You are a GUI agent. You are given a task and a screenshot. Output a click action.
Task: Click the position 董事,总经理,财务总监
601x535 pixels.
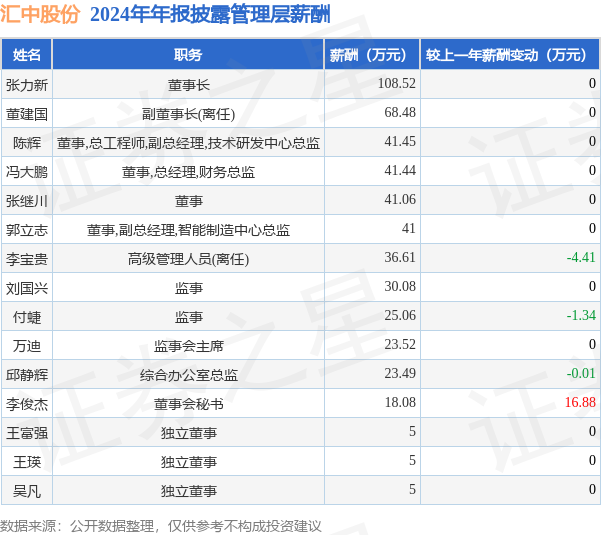pos(188,172)
